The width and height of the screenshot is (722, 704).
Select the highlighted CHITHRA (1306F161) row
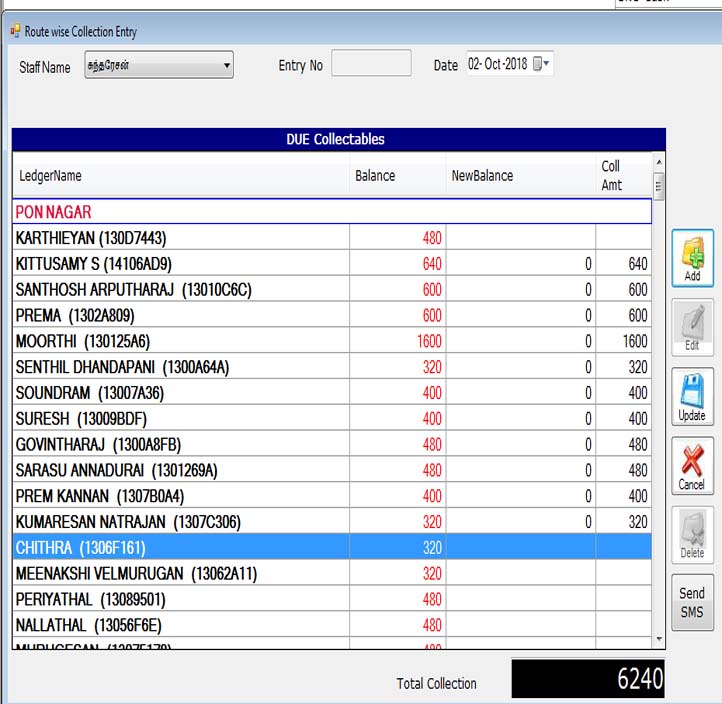332,547
